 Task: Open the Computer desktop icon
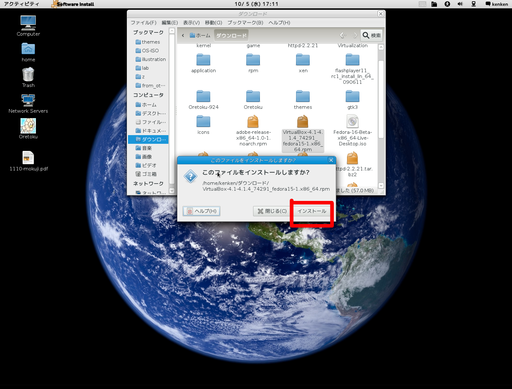(x=28, y=25)
